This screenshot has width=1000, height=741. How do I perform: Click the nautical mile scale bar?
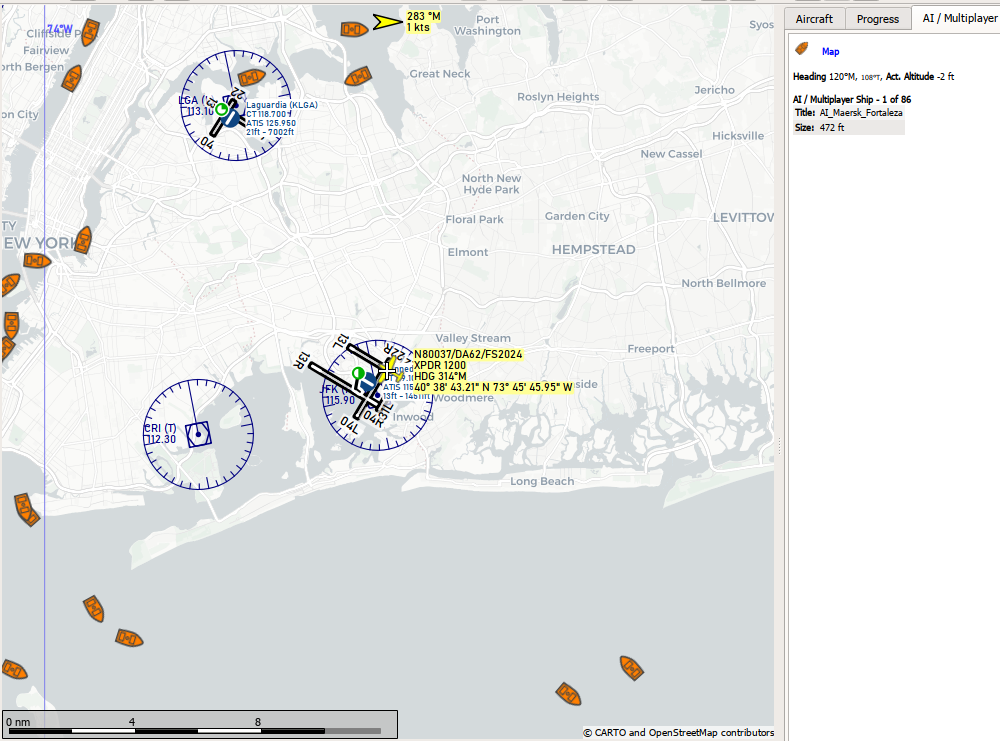coord(200,724)
